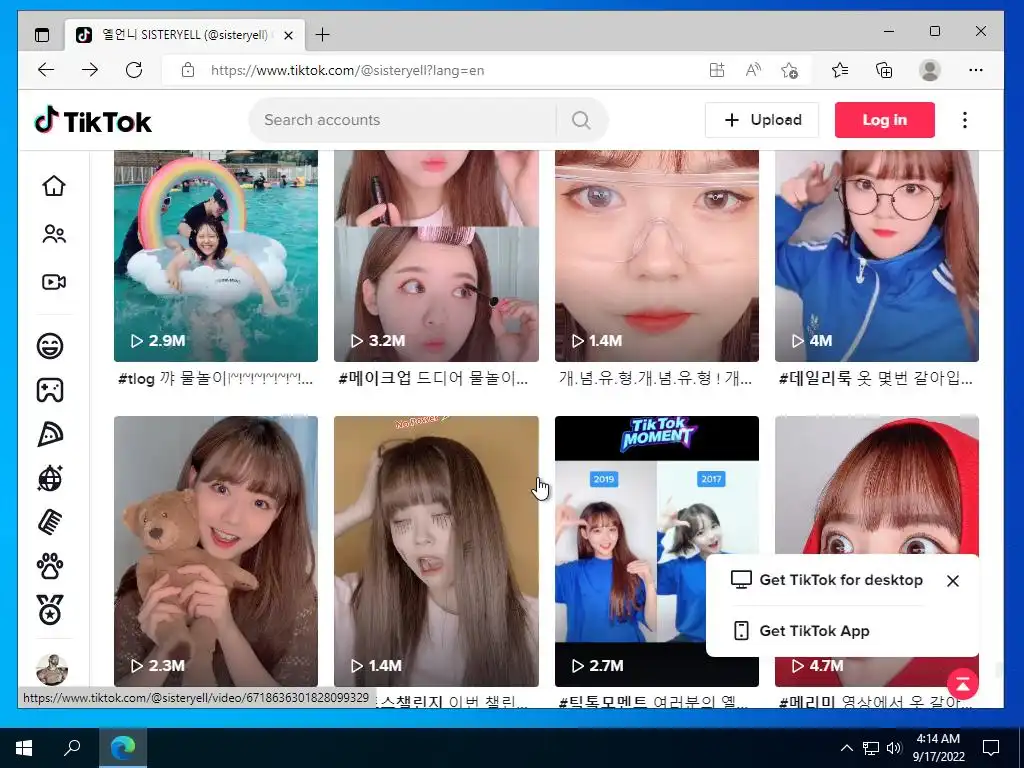
Task: Show hidden system tray icons
Action: [x=846, y=748]
